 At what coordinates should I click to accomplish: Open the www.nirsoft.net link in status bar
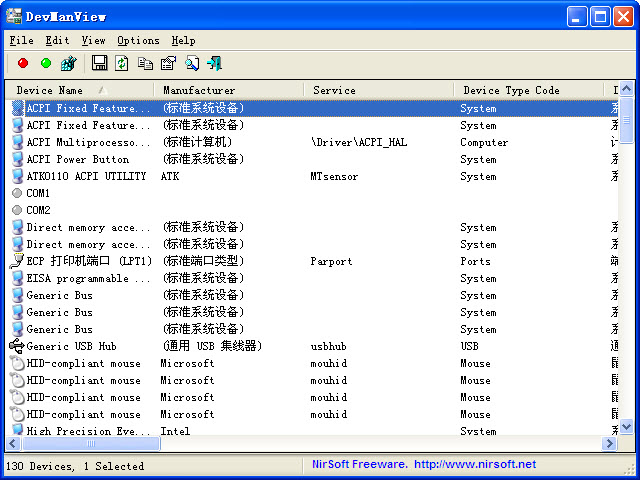pos(475,464)
